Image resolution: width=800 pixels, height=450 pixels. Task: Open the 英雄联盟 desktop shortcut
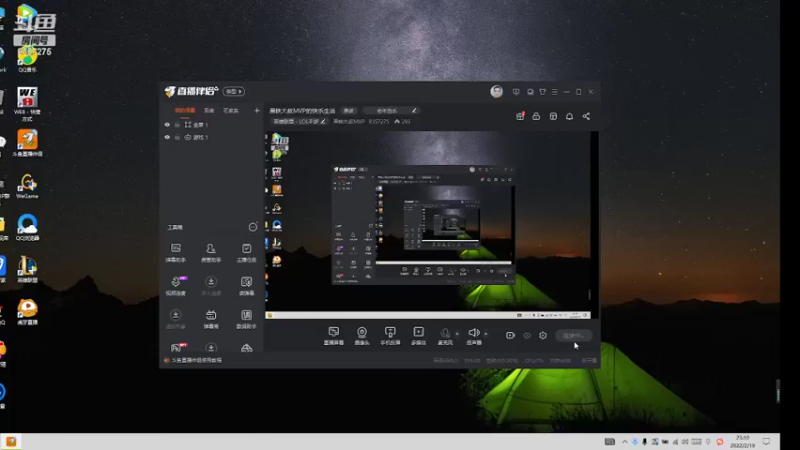click(x=27, y=269)
